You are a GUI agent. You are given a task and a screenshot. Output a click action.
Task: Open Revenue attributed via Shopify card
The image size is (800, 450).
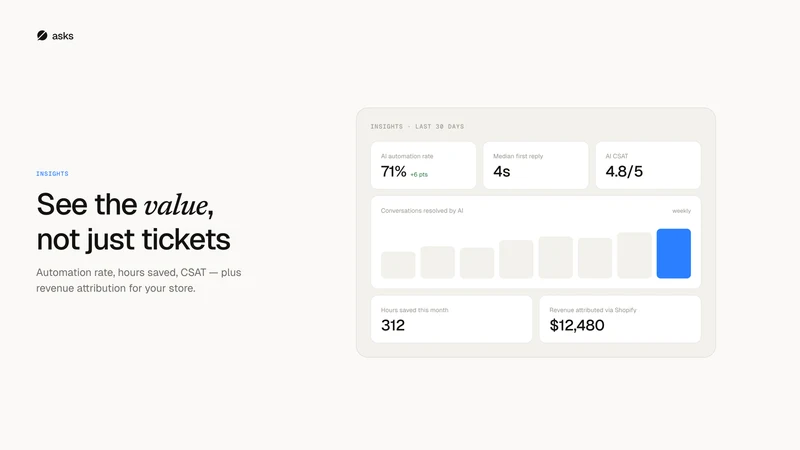620,319
